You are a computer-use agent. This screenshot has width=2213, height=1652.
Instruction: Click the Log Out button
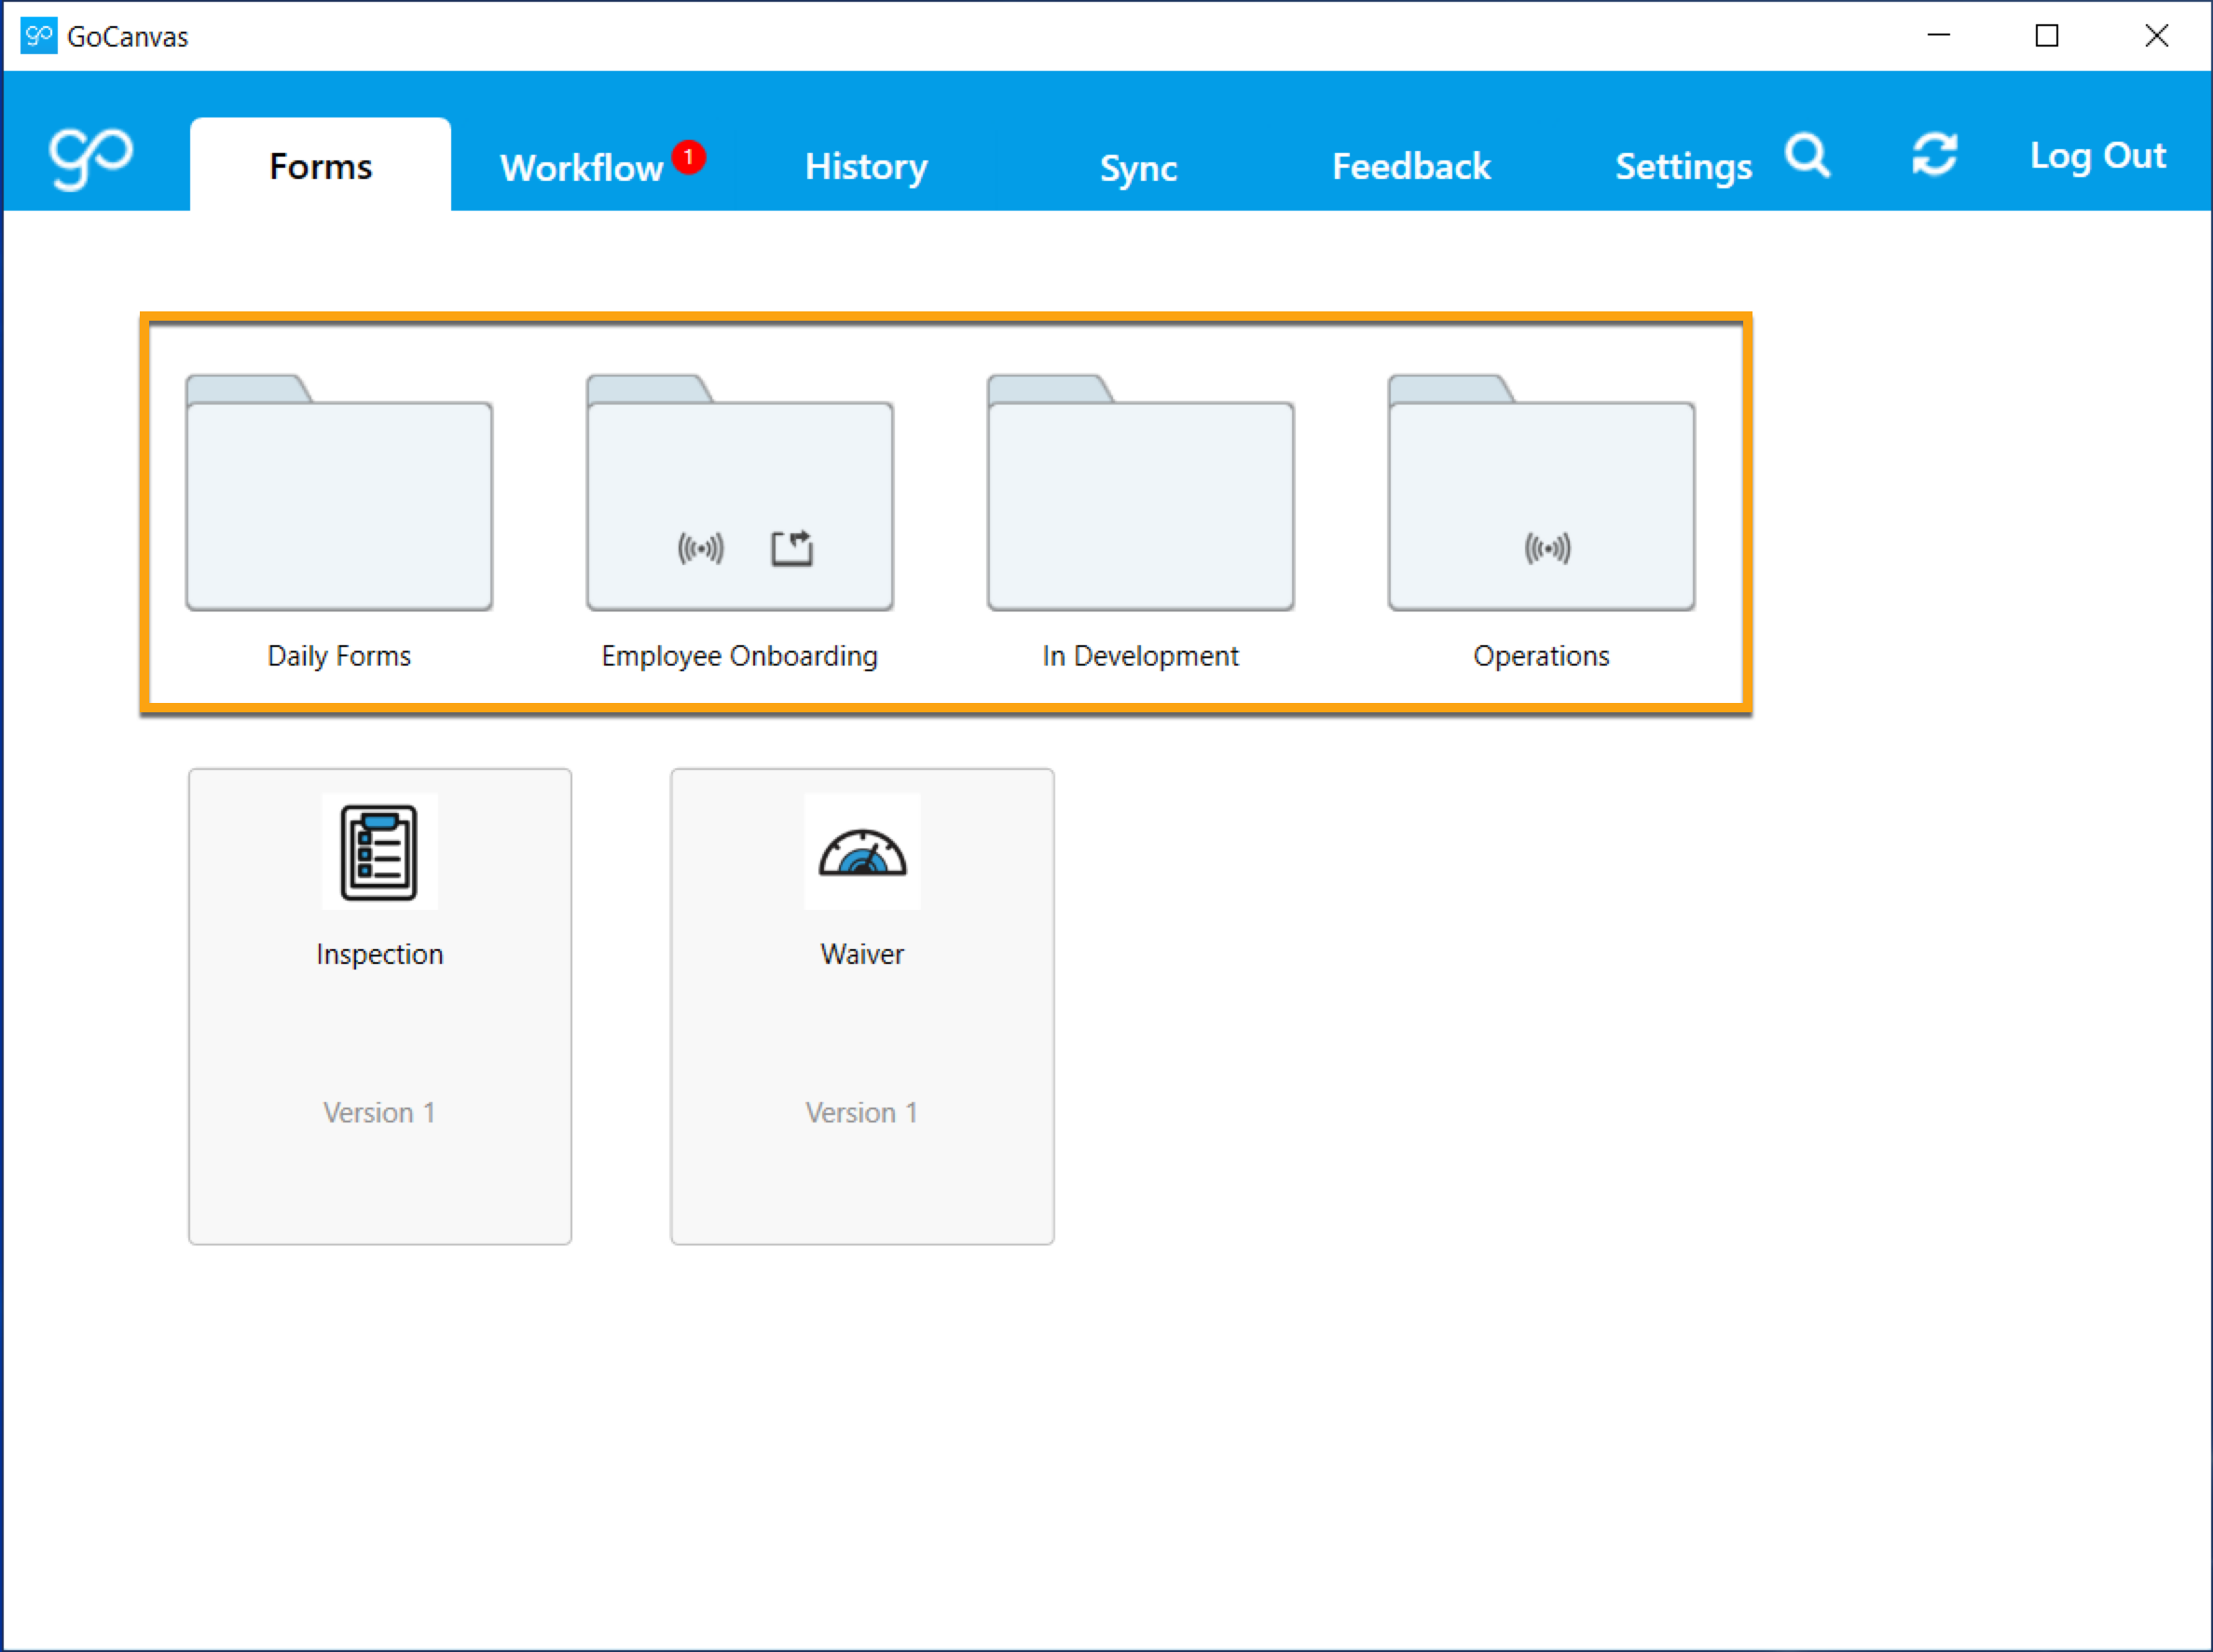(x=2097, y=156)
